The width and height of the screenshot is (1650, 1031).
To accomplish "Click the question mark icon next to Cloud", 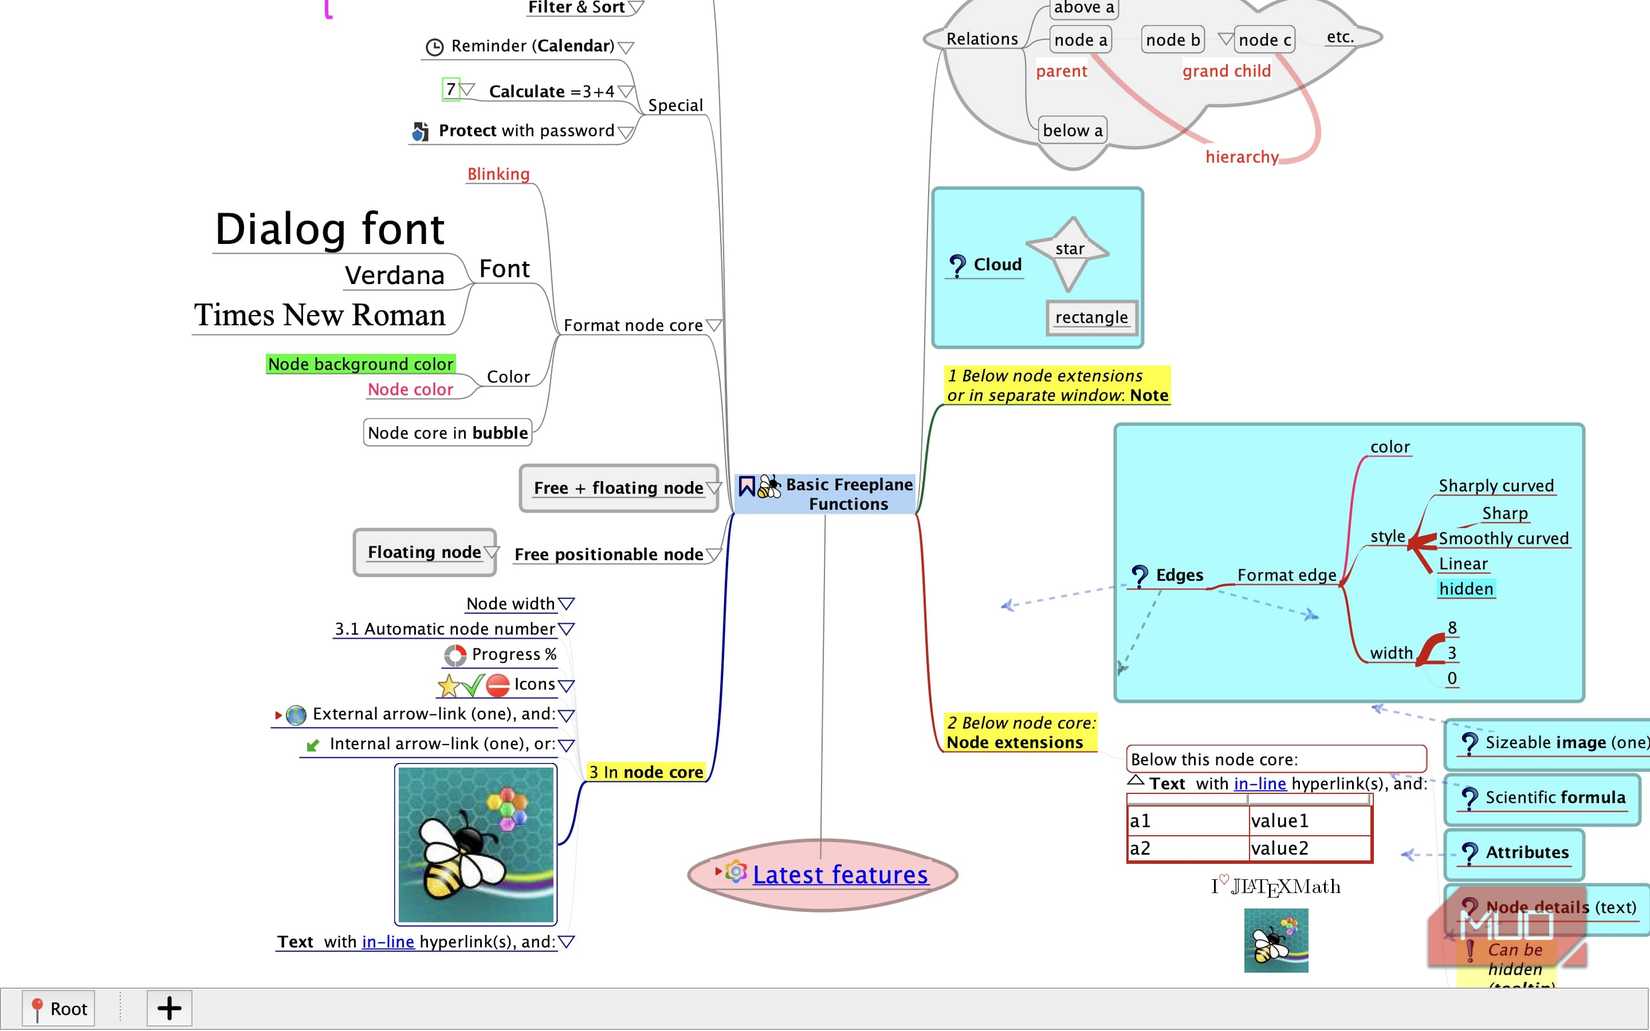I will pos(957,265).
